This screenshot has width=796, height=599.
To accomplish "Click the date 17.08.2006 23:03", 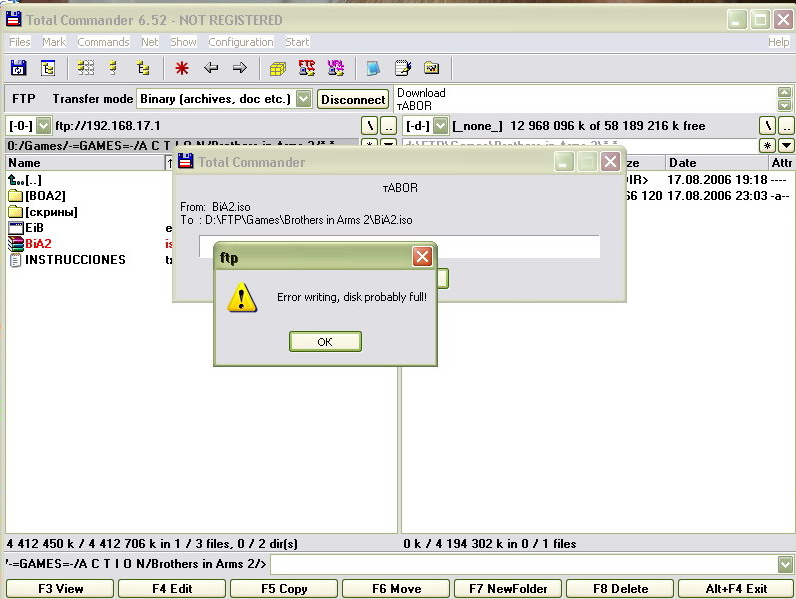I will 717,196.
